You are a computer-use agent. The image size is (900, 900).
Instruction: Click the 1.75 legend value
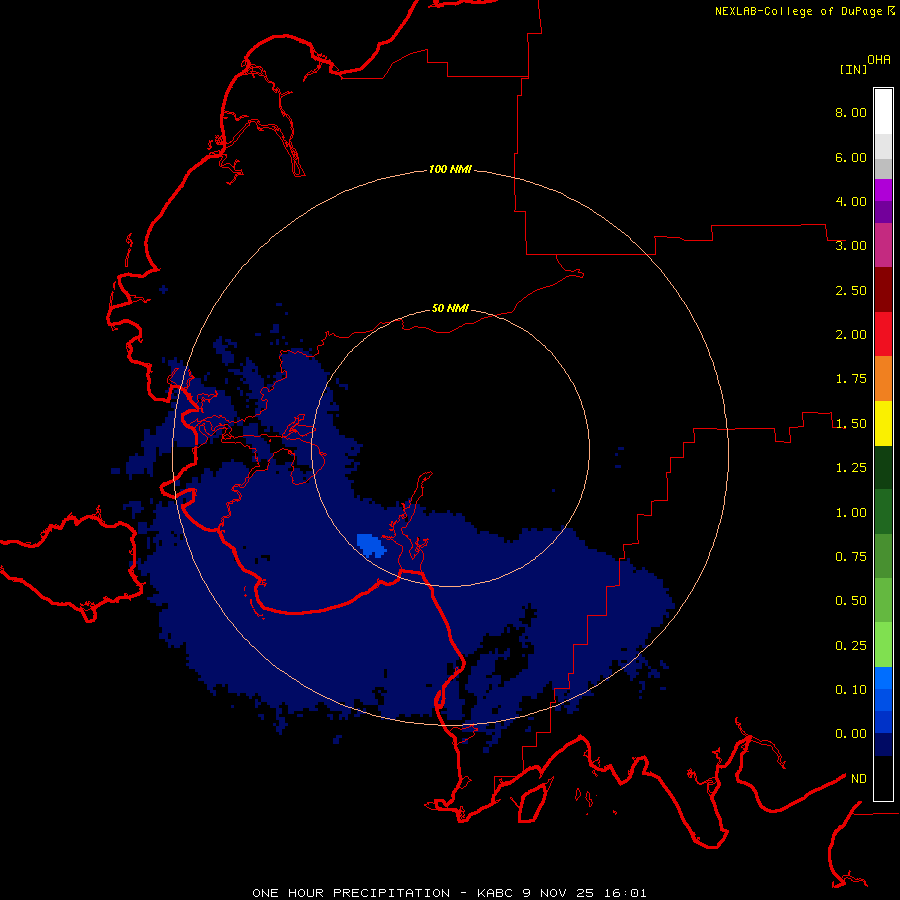point(851,379)
